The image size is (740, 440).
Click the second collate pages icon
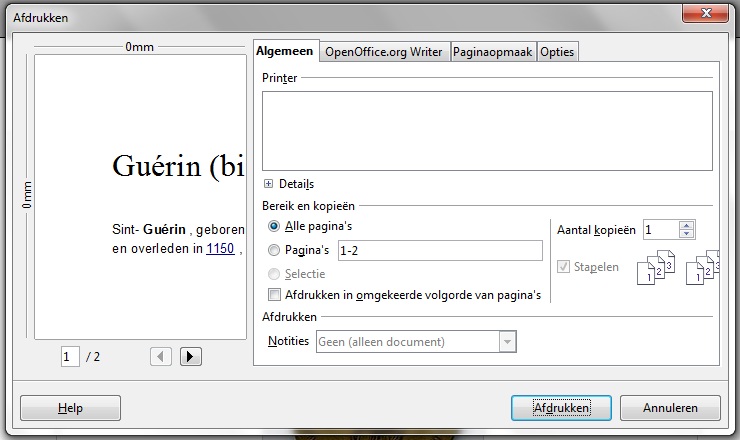[x=703, y=268]
